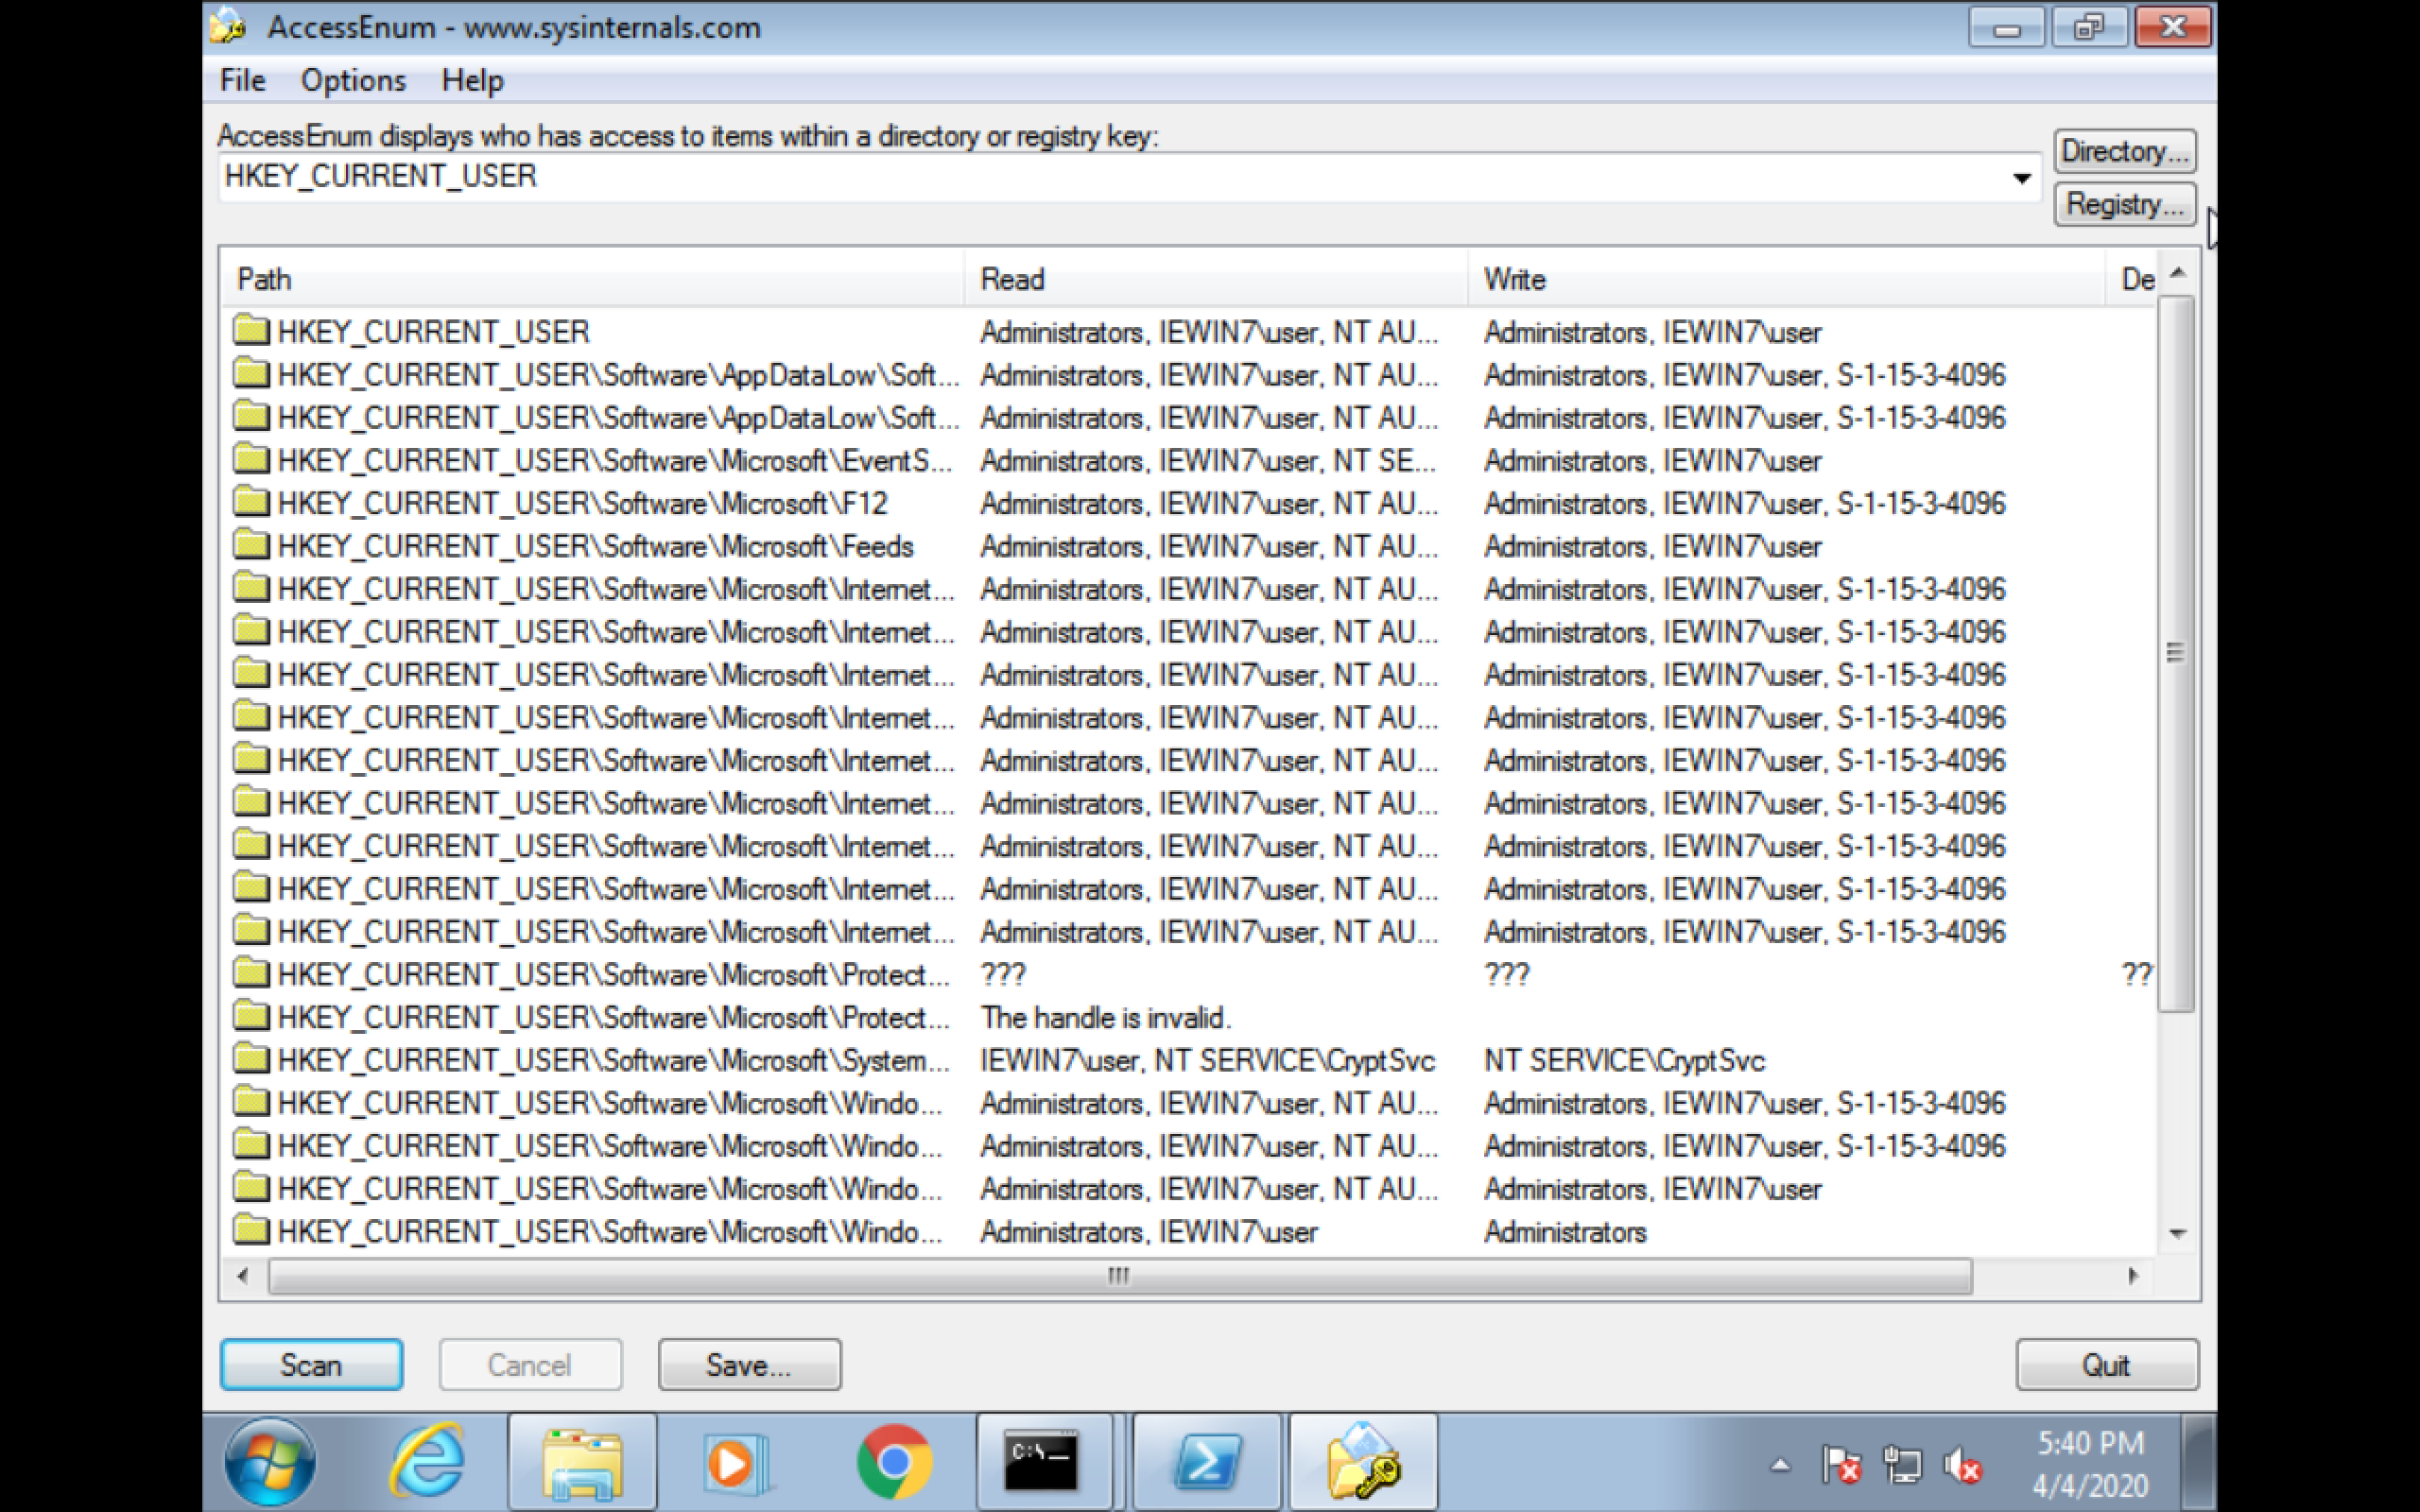Open the Help menu
The height and width of the screenshot is (1512, 2420).
(472, 80)
